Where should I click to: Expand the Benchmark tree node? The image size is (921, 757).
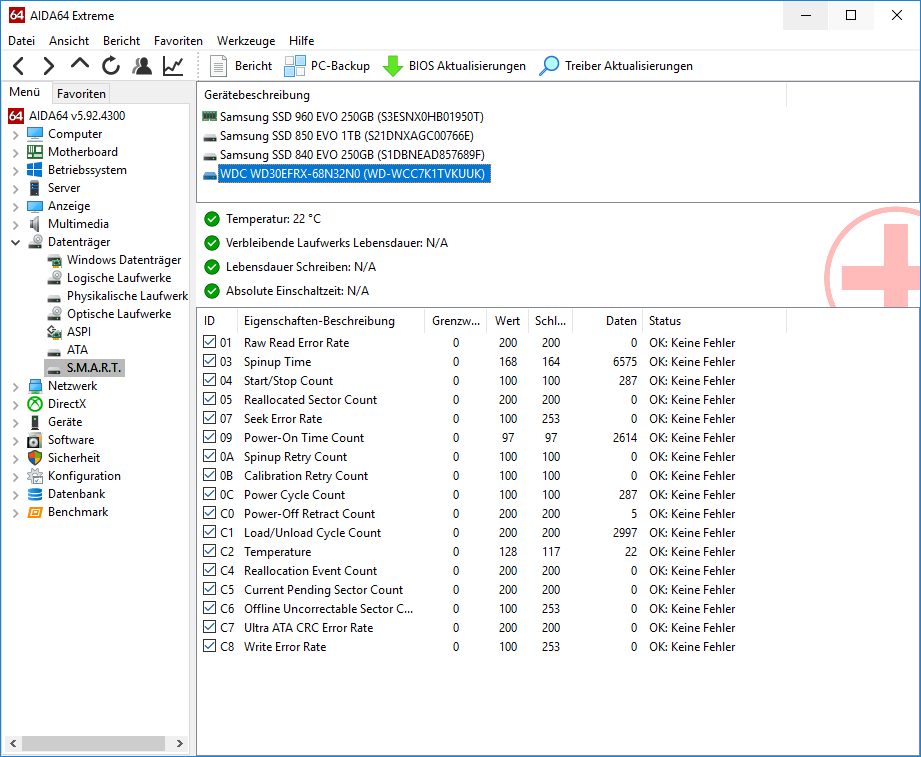[15, 513]
